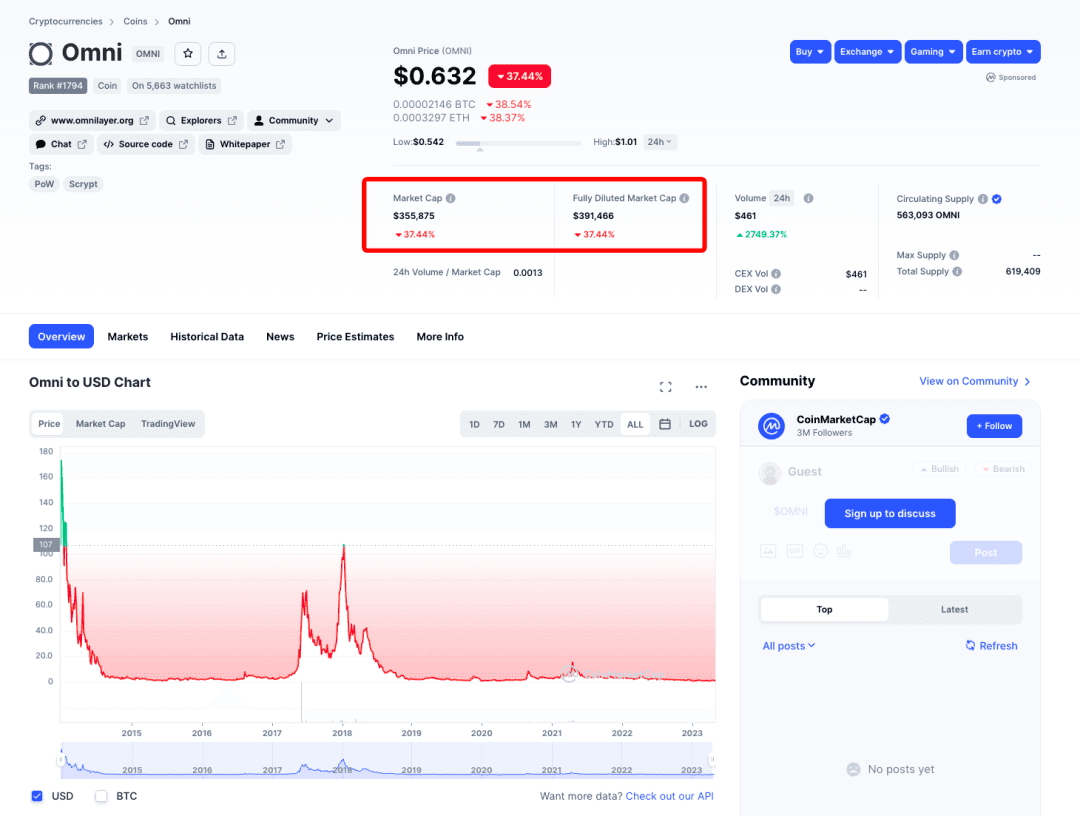Open the Markets tab
The height and width of the screenshot is (816, 1080).
point(127,337)
